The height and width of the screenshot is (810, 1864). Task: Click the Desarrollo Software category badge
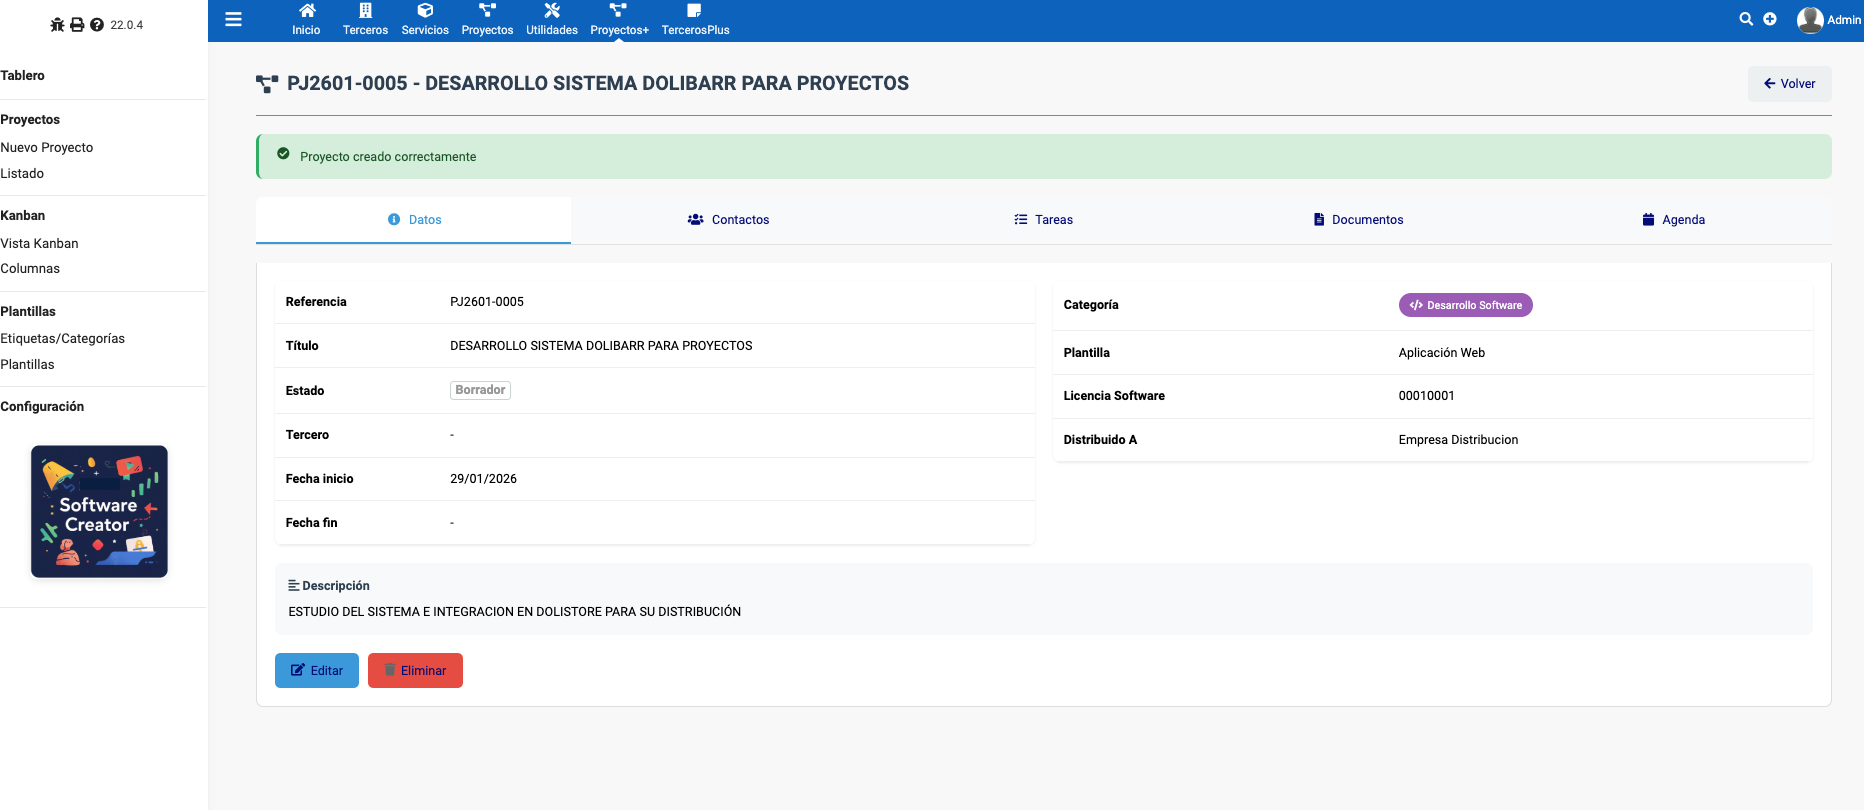[1465, 305]
